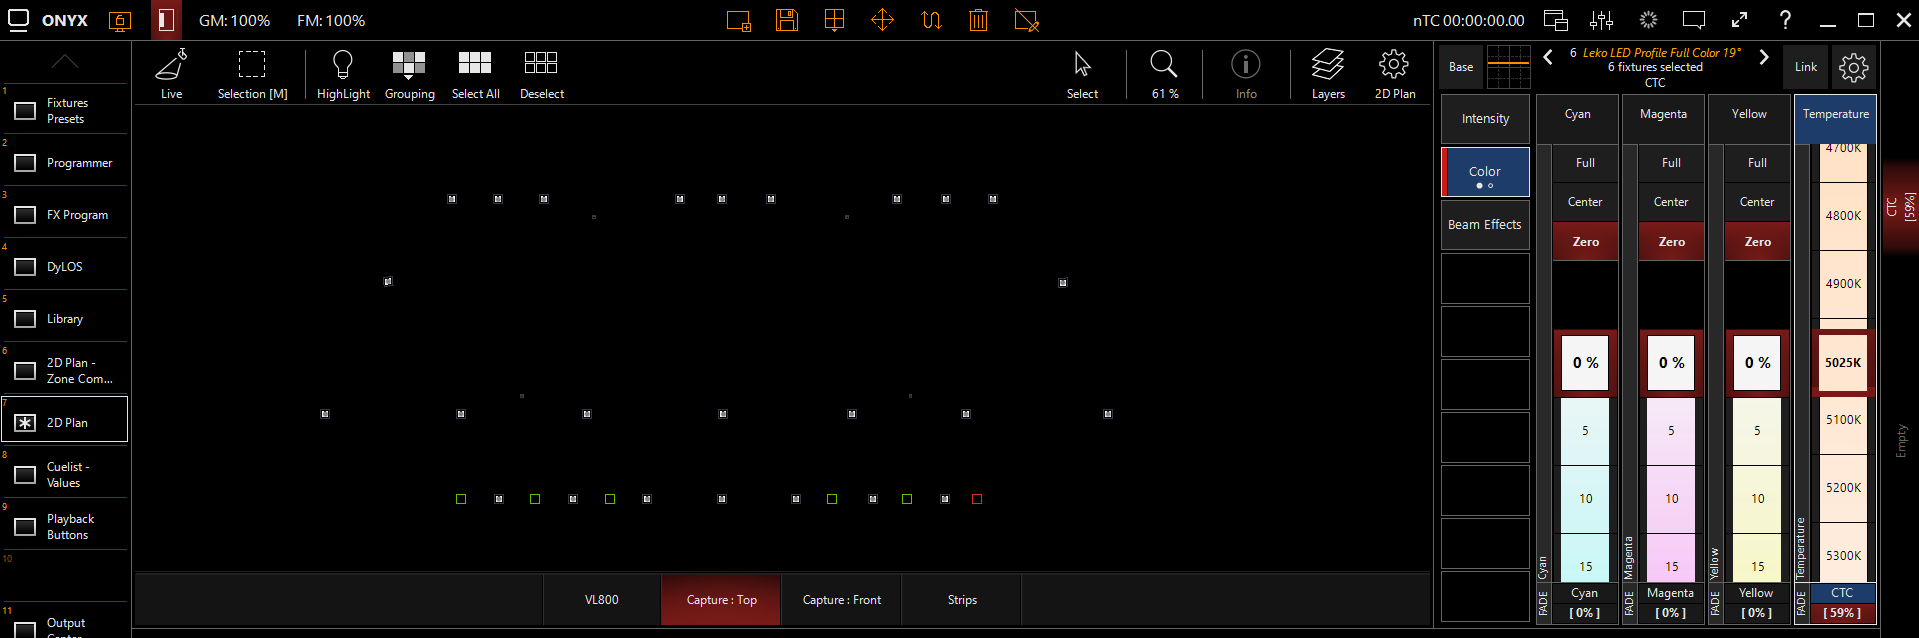The width and height of the screenshot is (1919, 638).
Task: Toggle the Link button
Action: pos(1805,67)
